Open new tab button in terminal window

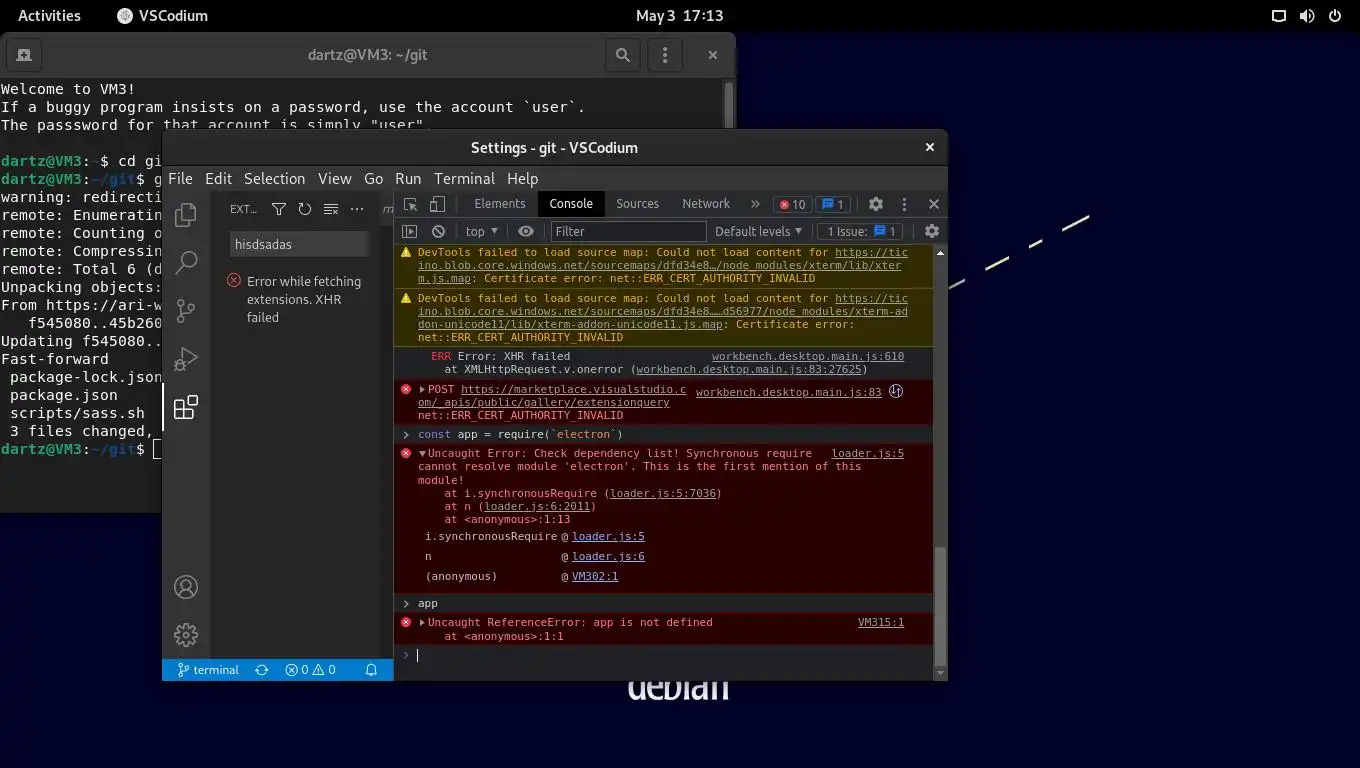[24, 55]
